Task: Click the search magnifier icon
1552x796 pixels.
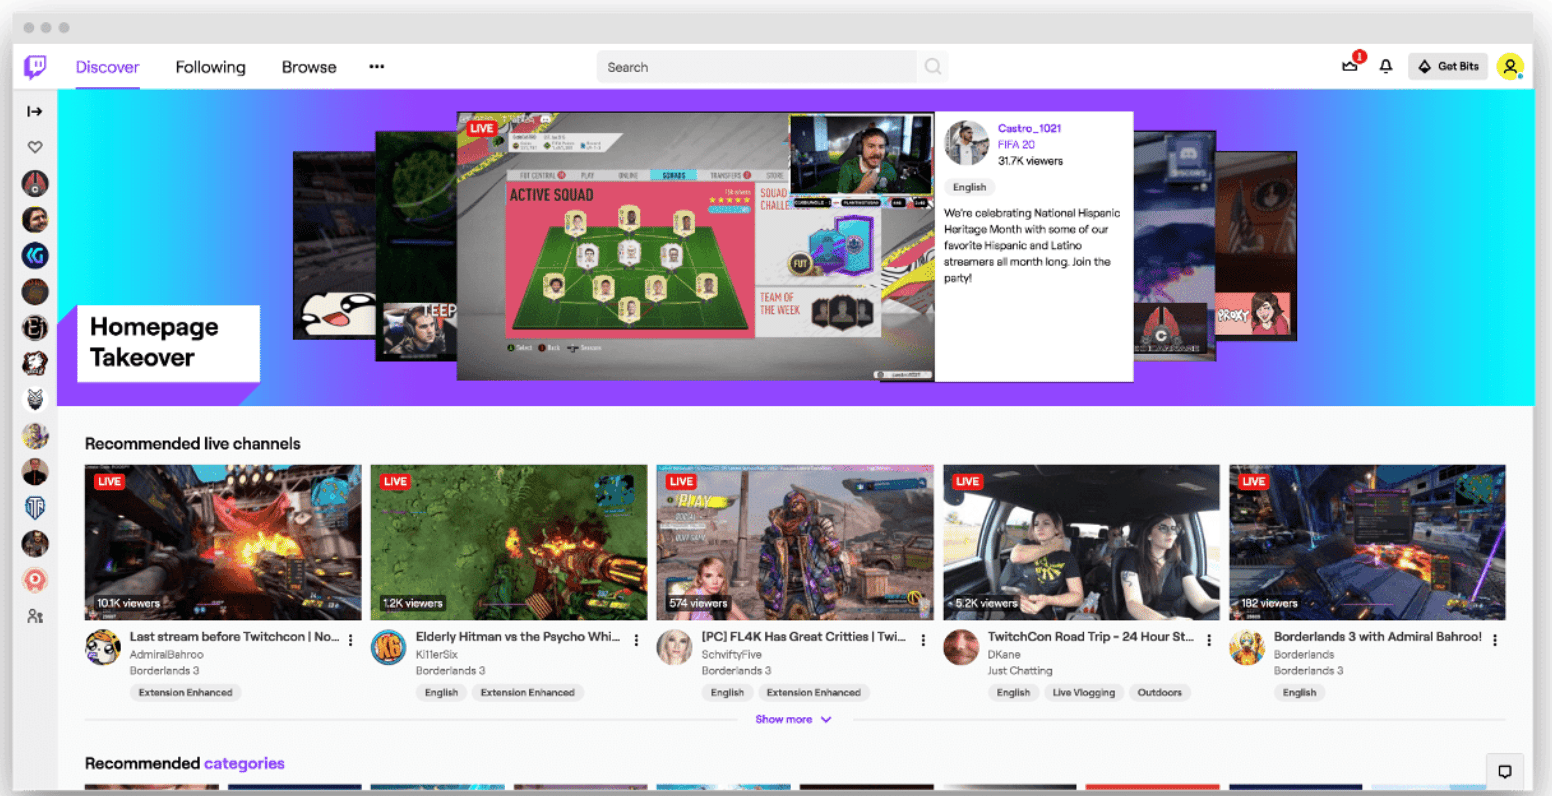Action: (x=933, y=67)
